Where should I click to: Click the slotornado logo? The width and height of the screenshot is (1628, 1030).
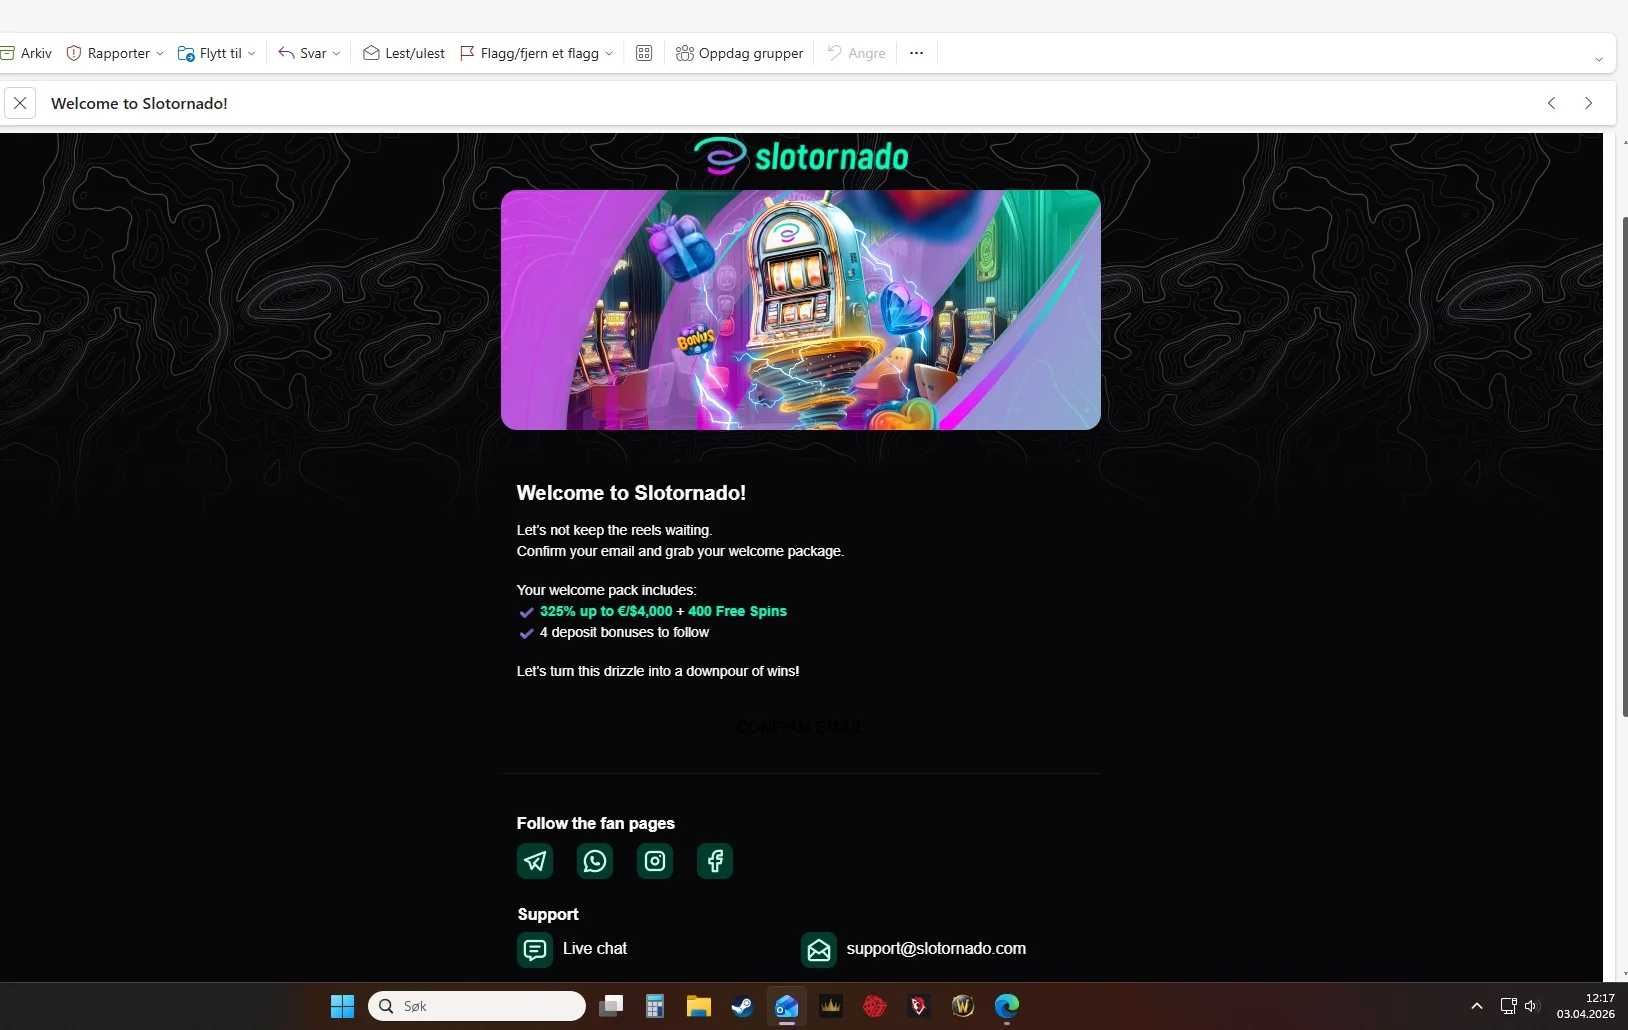pos(801,156)
